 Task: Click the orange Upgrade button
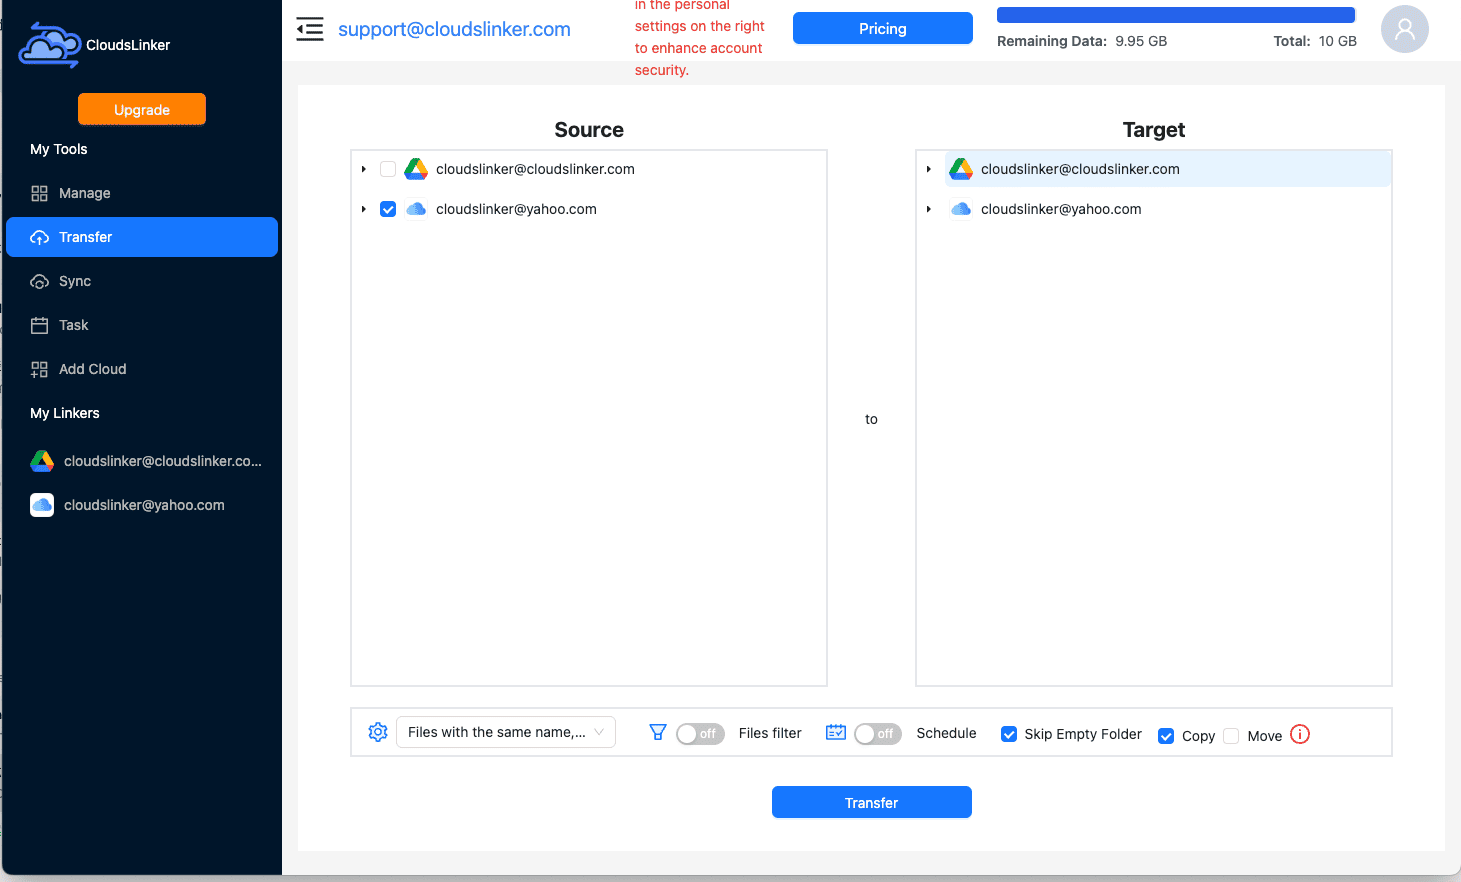pos(142,109)
